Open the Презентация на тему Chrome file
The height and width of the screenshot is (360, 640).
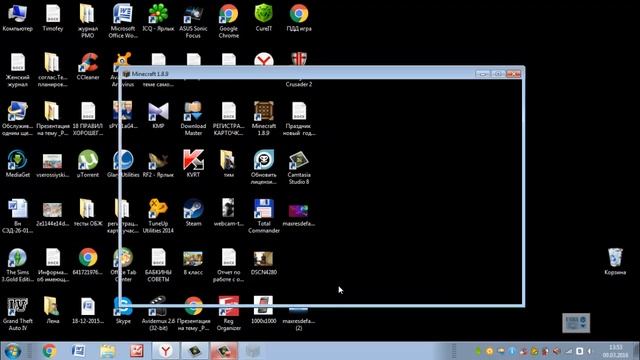tap(193, 313)
